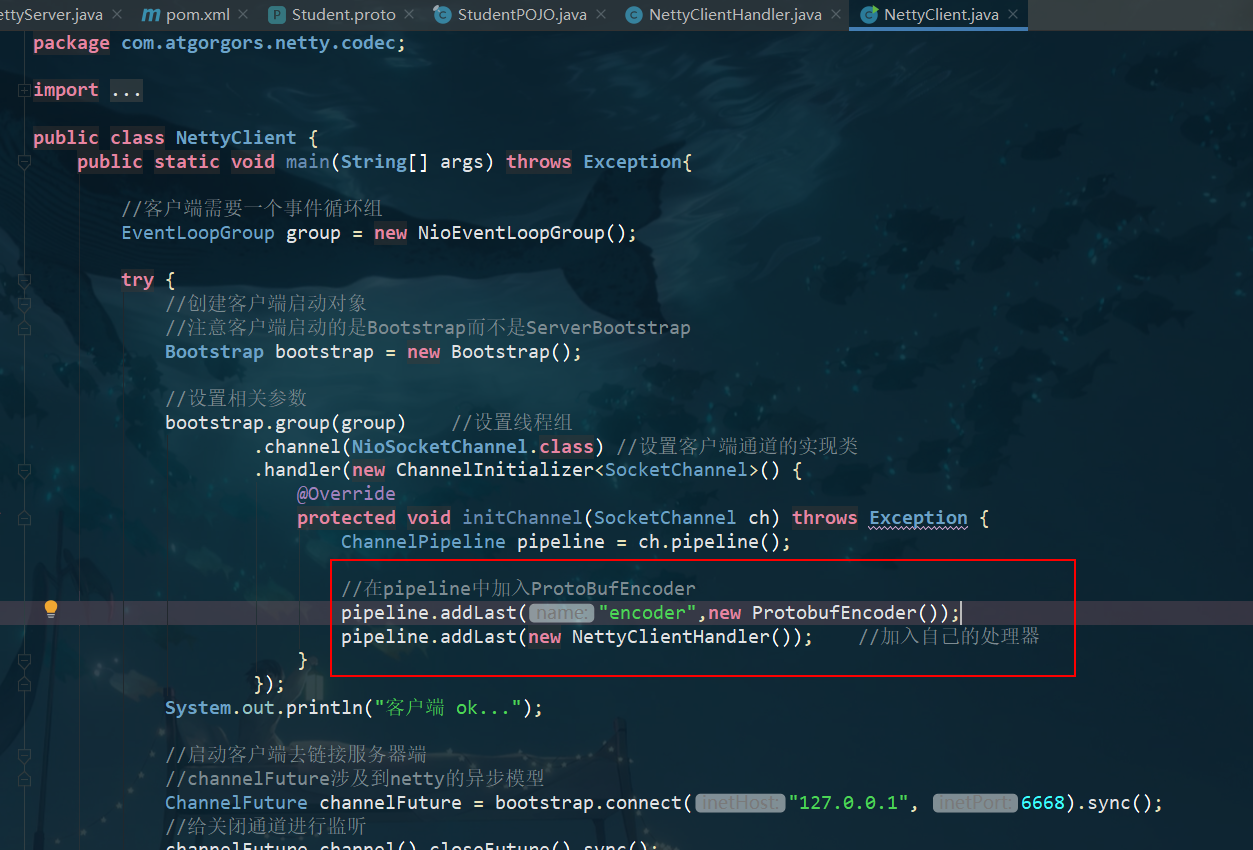Click the 'inetPort:' parameter hint

click(975, 803)
